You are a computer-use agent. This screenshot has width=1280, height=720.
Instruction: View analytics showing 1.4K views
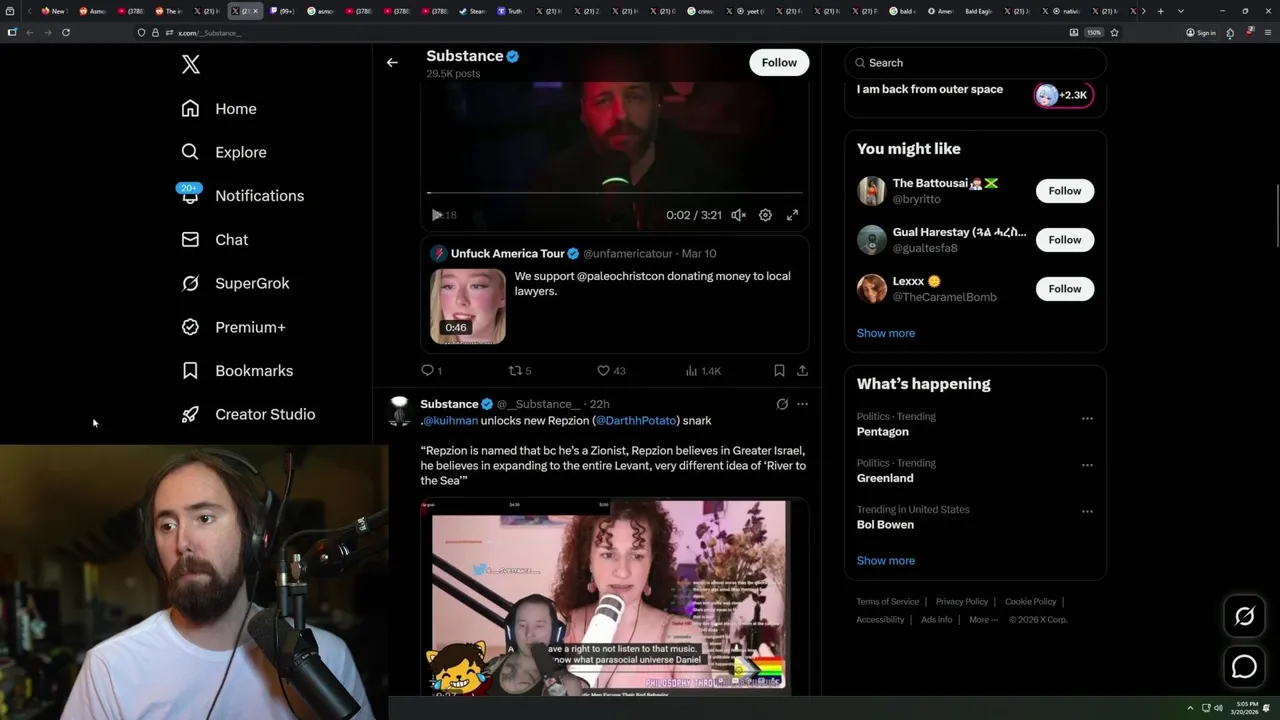point(703,371)
